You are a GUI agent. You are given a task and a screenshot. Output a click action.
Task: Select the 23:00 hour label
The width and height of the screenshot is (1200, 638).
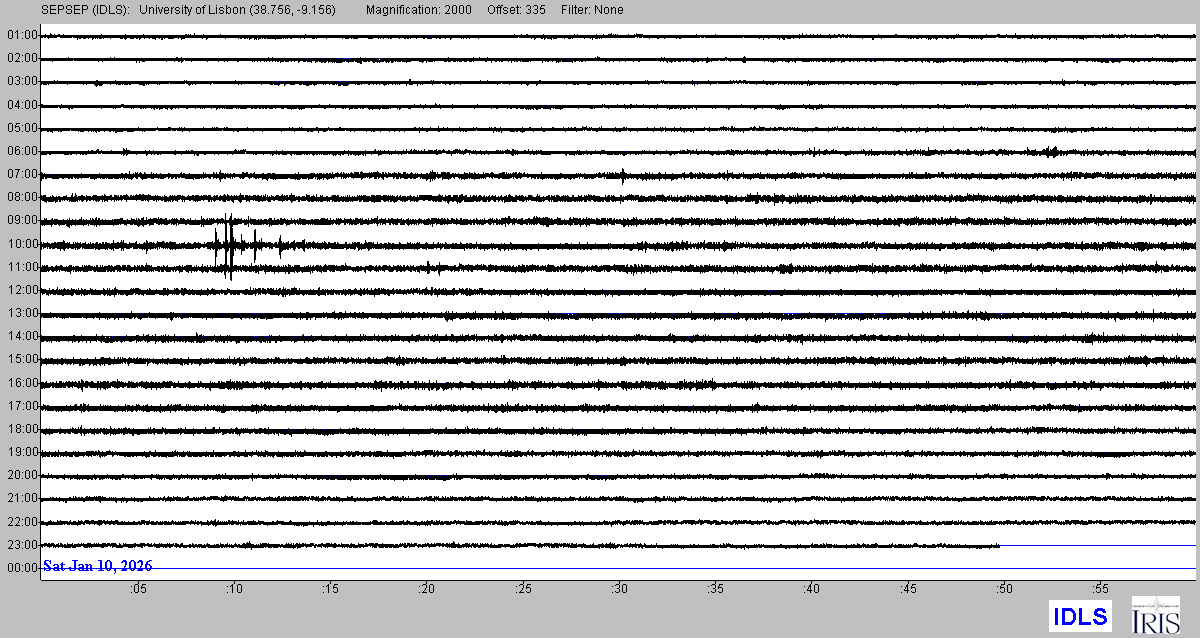point(22,545)
